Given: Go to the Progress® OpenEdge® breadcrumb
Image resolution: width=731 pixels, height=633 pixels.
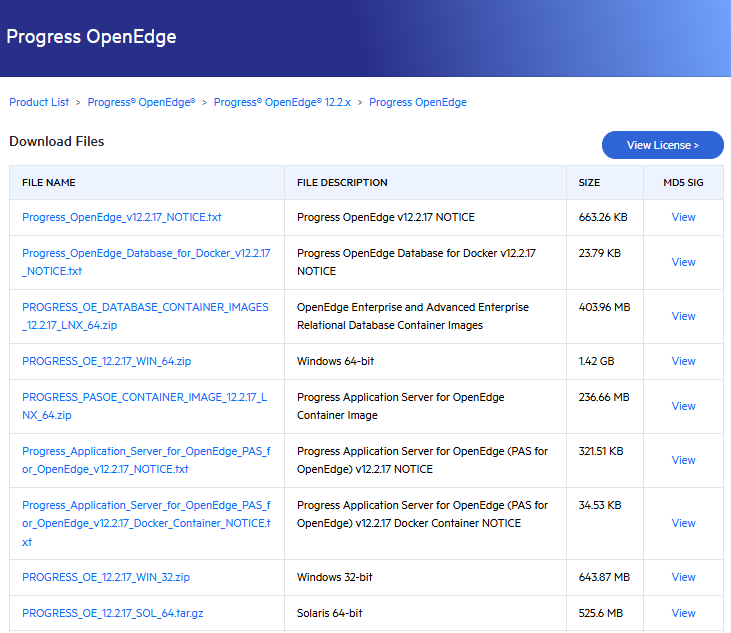Looking at the screenshot, I should point(141,102).
